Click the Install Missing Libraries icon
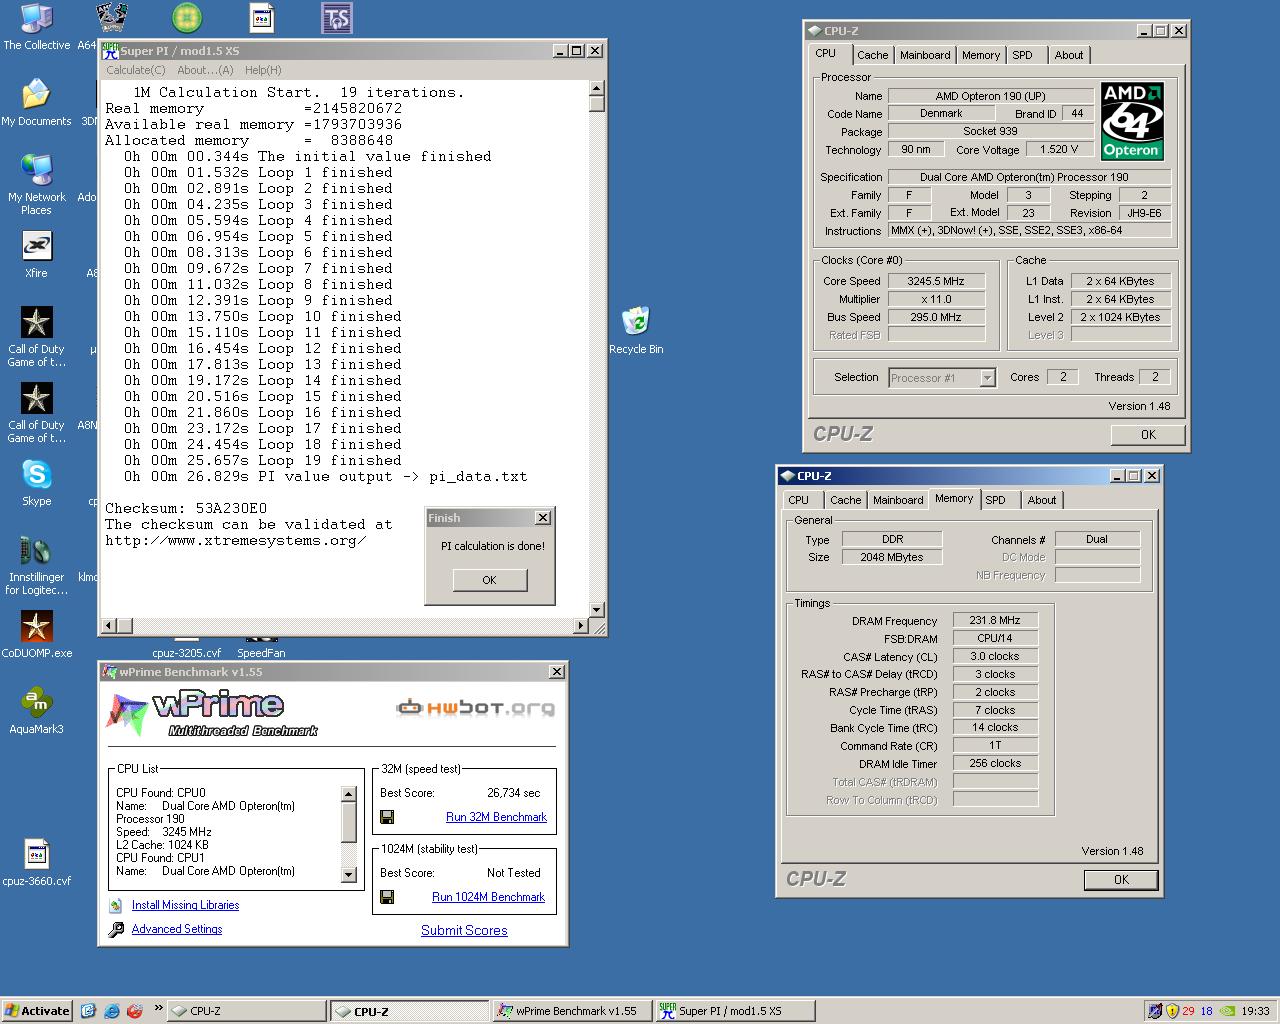This screenshot has height=1024, width=1280. [x=116, y=906]
